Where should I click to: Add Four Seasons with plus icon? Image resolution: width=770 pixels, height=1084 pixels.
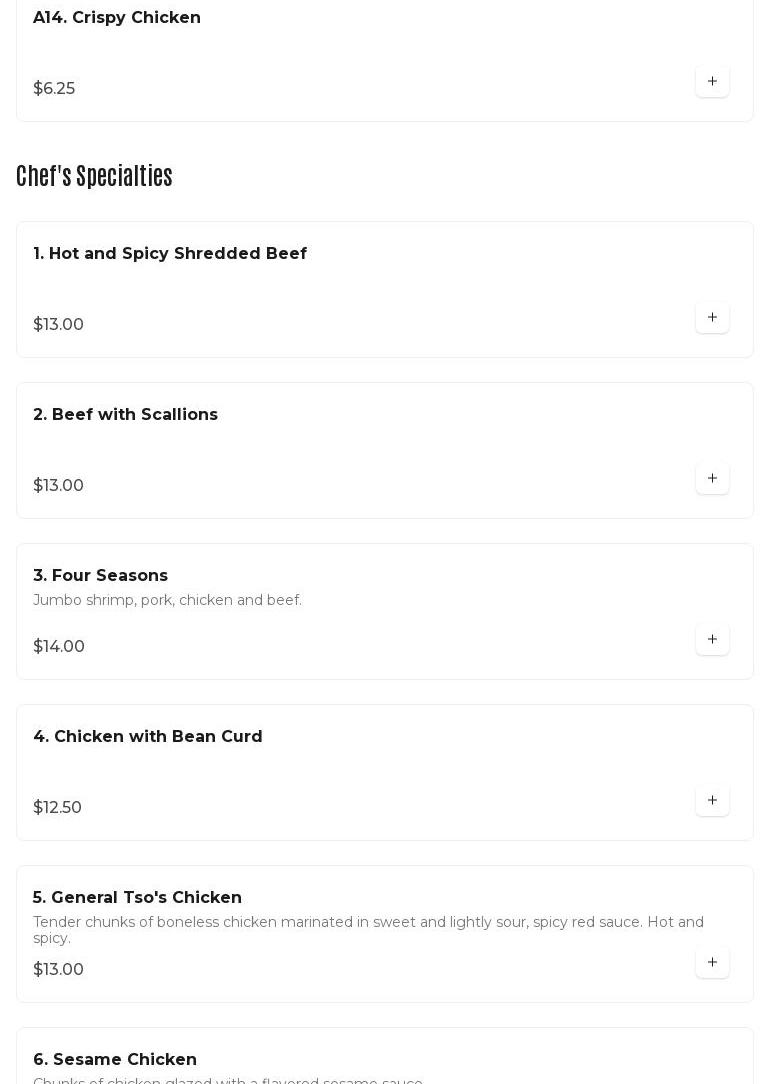coord(712,639)
